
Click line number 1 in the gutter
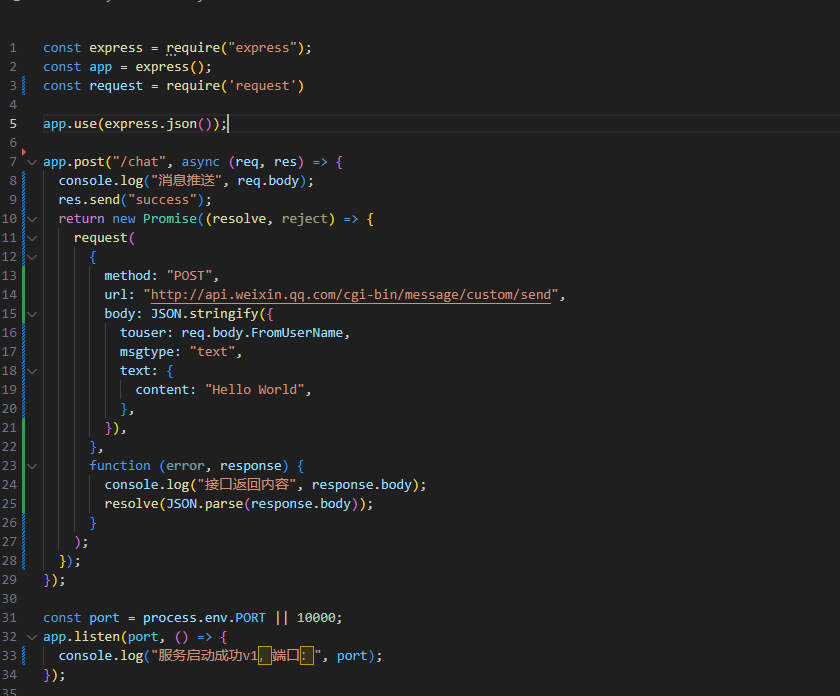pos(13,48)
